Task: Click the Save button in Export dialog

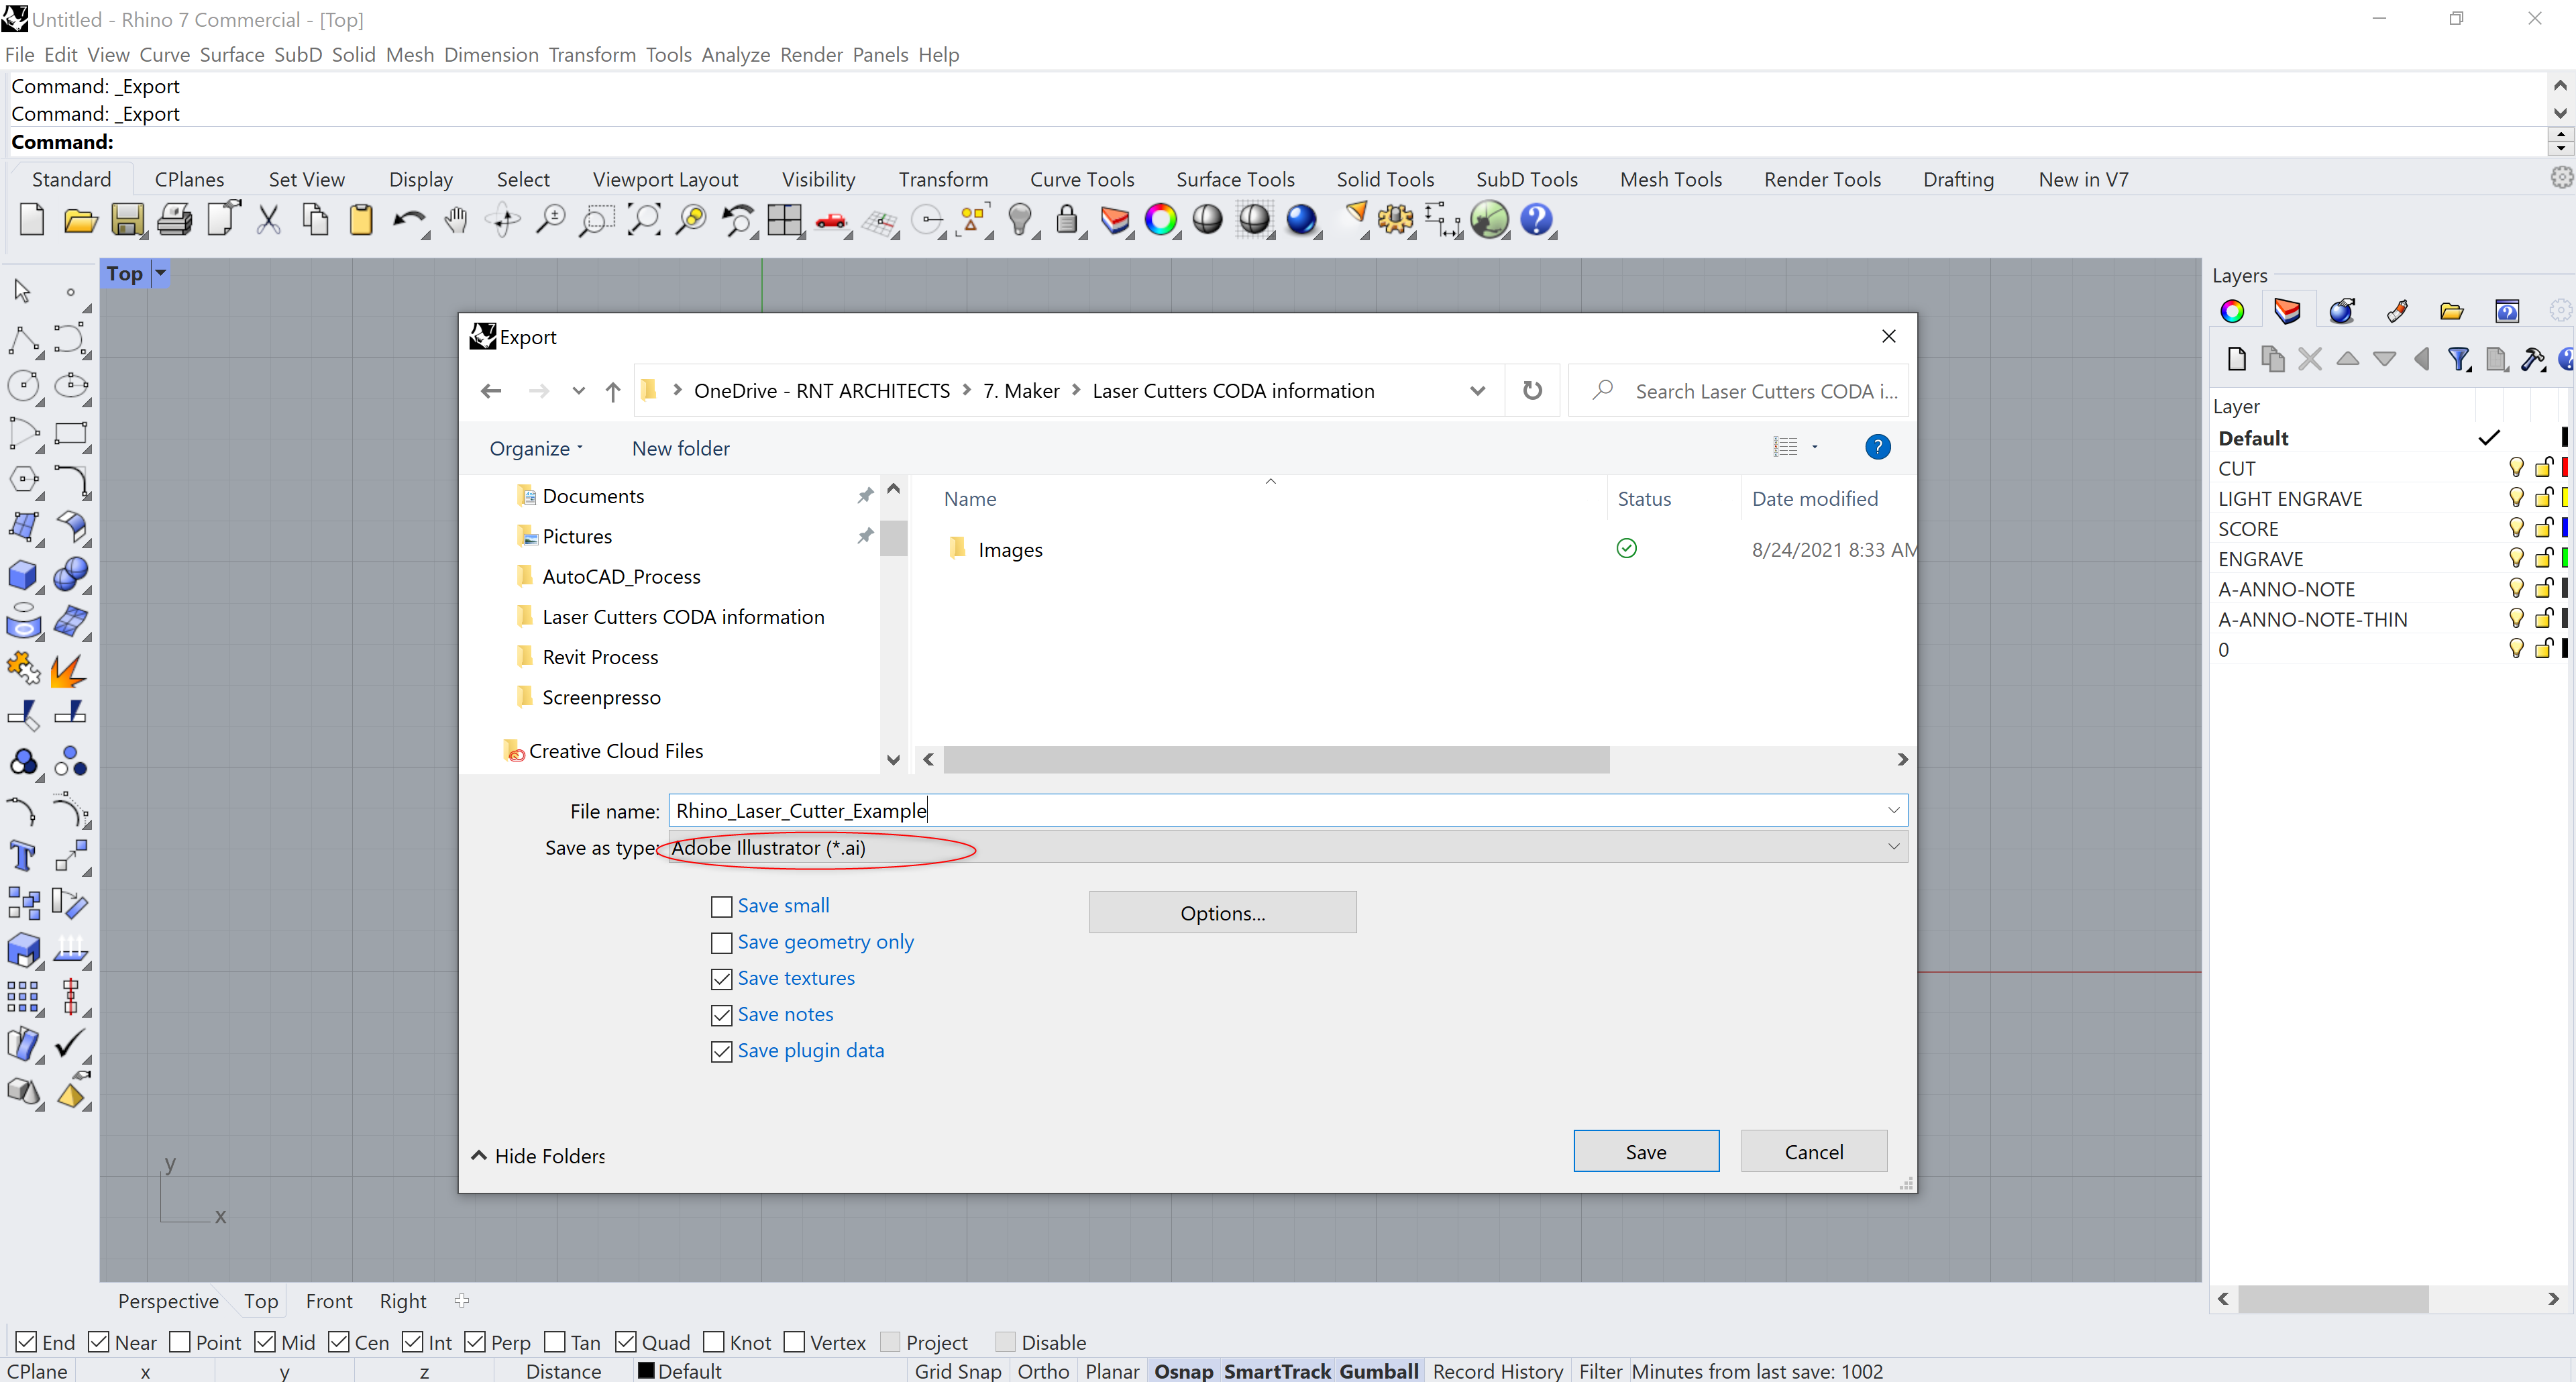Action: (1646, 1152)
